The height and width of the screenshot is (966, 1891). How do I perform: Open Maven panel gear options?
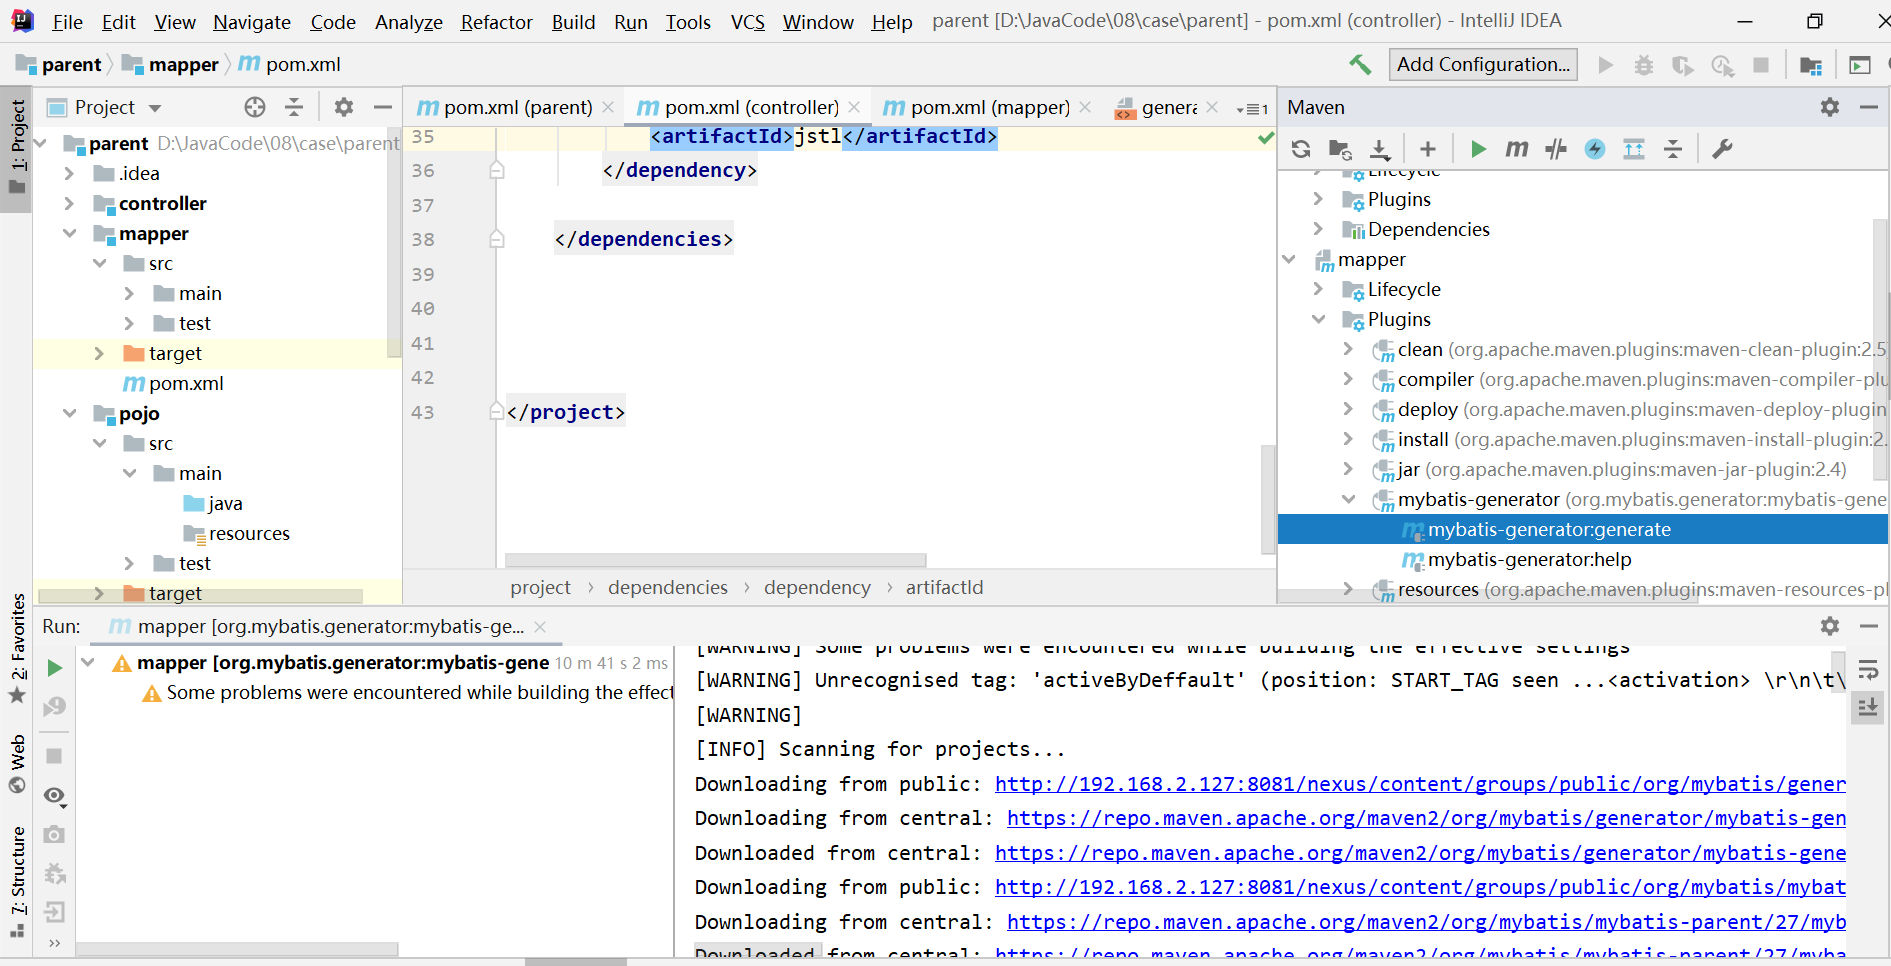(1830, 107)
